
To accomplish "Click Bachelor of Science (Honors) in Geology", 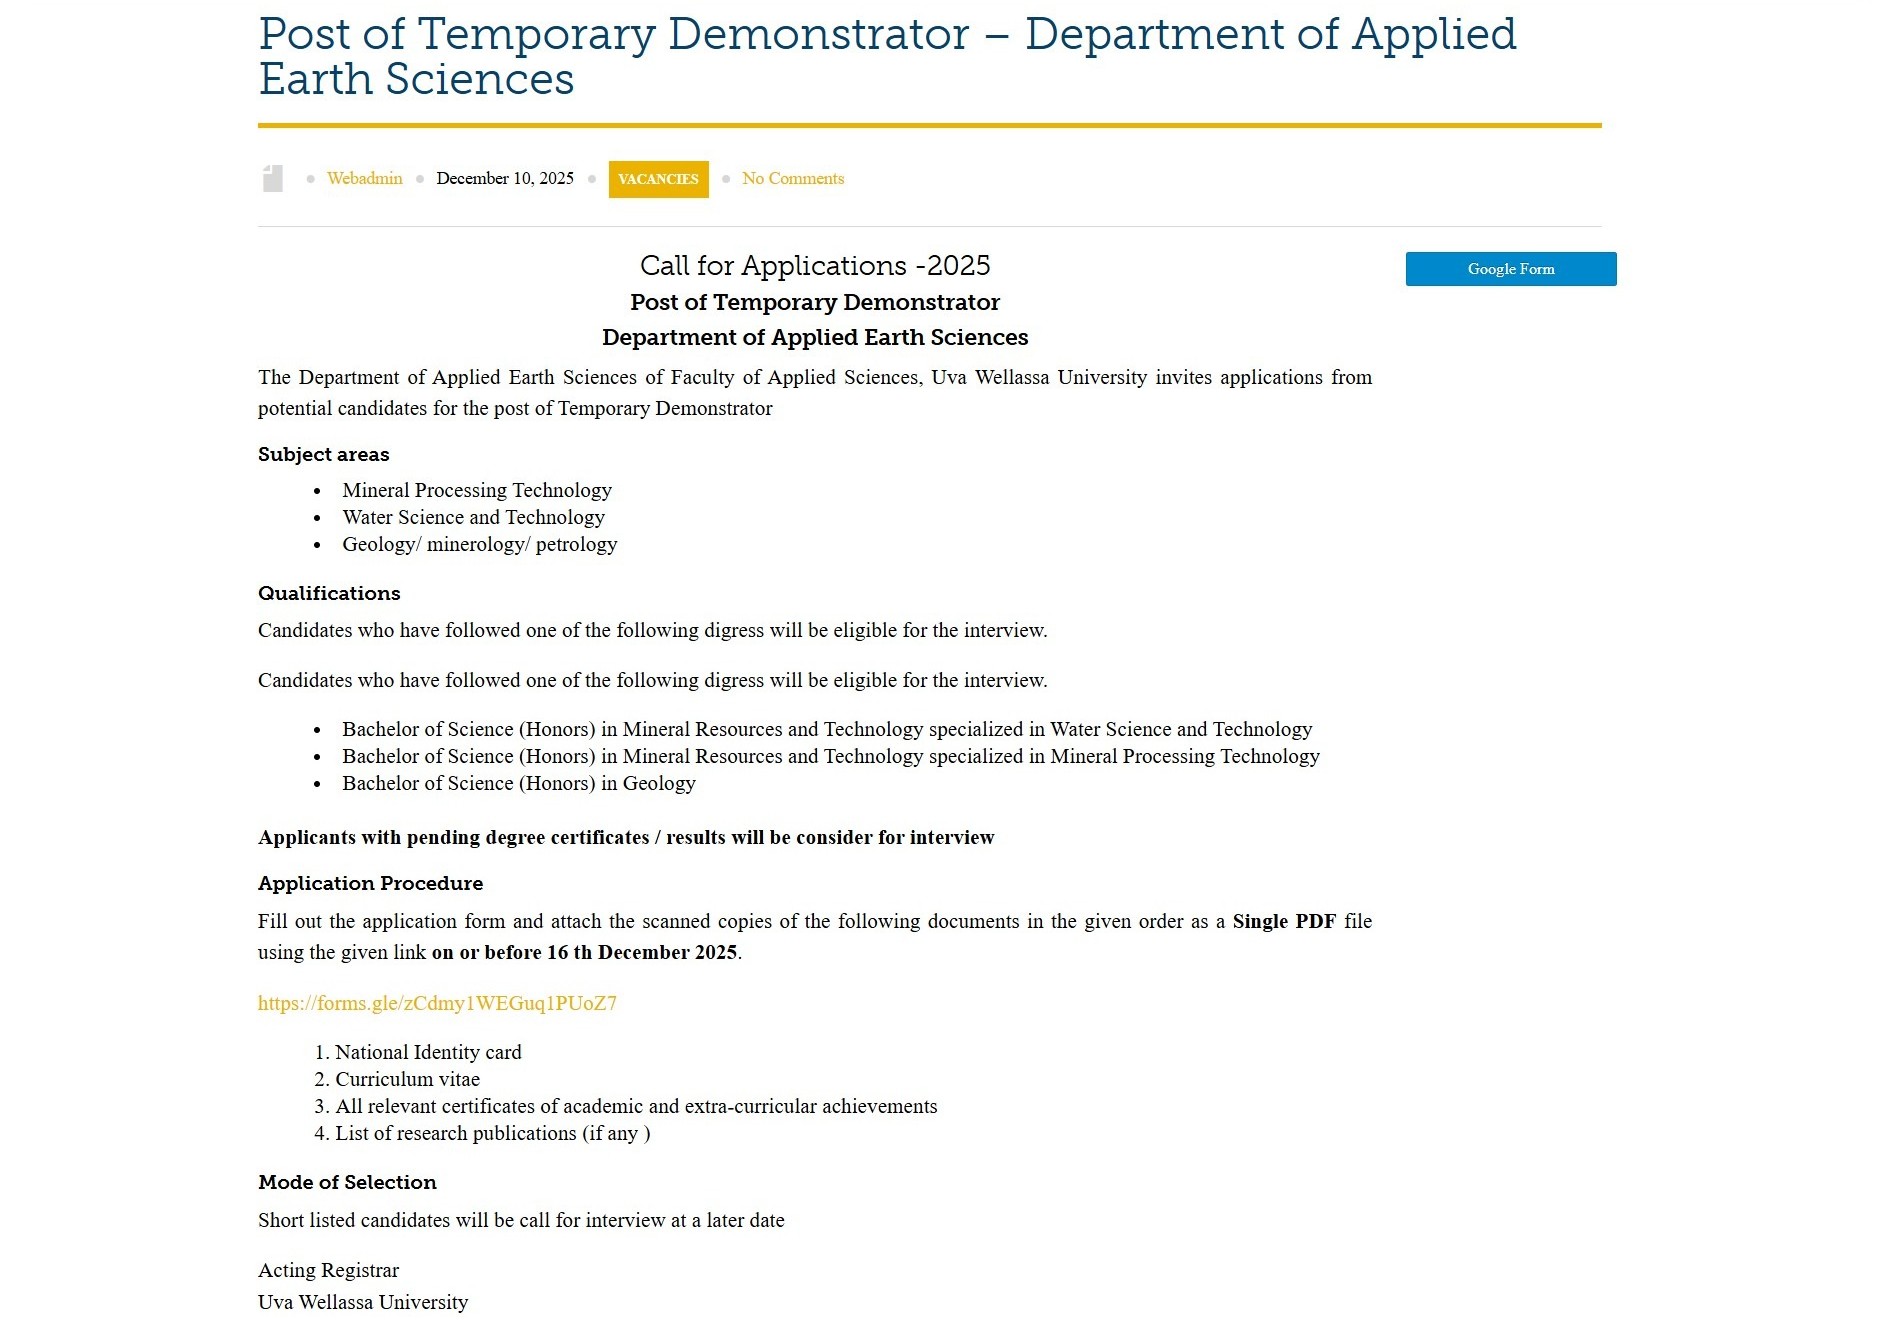I will click(518, 783).
